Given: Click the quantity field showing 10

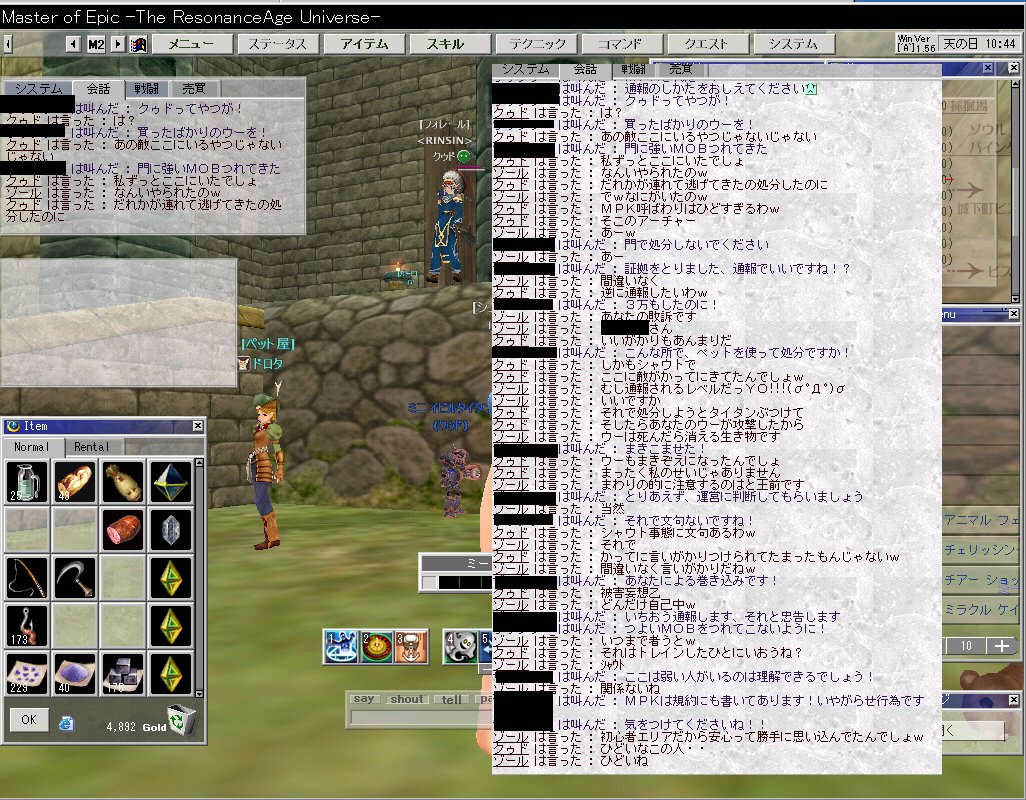Looking at the screenshot, I should click(966, 646).
